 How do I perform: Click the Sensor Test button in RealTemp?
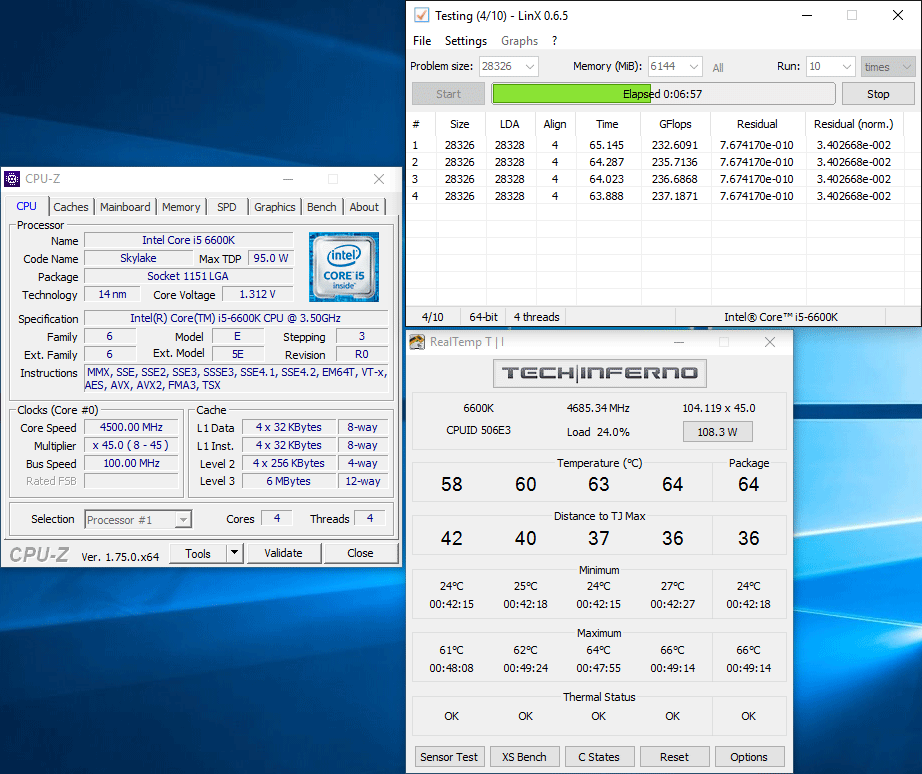tap(449, 757)
